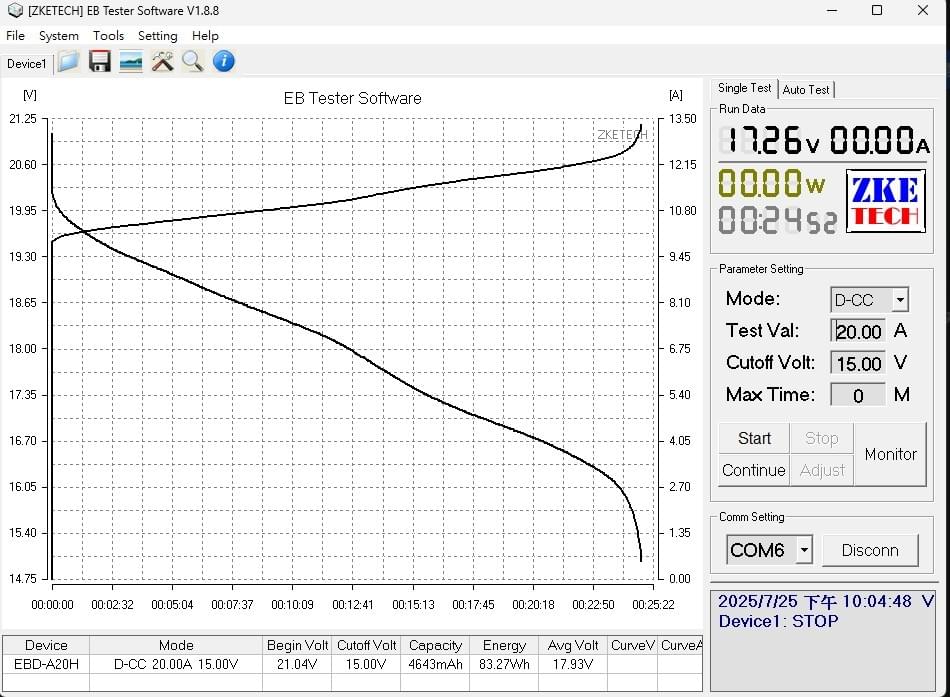
Task: Click the Energy column header
Action: [504, 645]
